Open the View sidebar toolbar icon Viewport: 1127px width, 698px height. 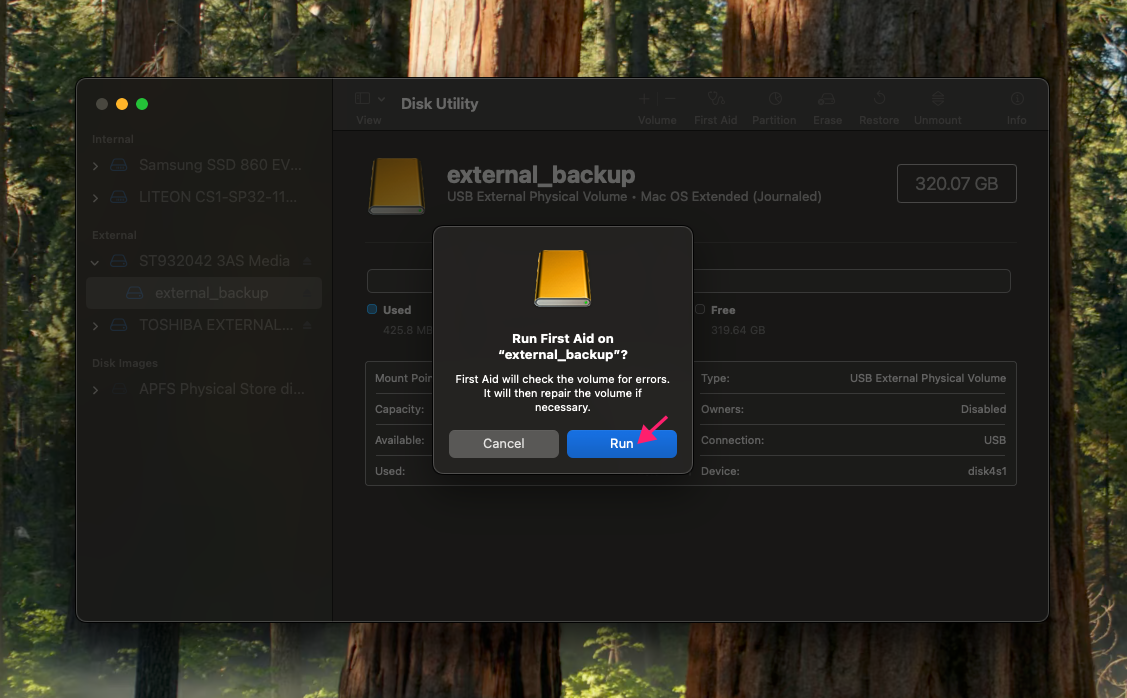pyautogui.click(x=362, y=98)
